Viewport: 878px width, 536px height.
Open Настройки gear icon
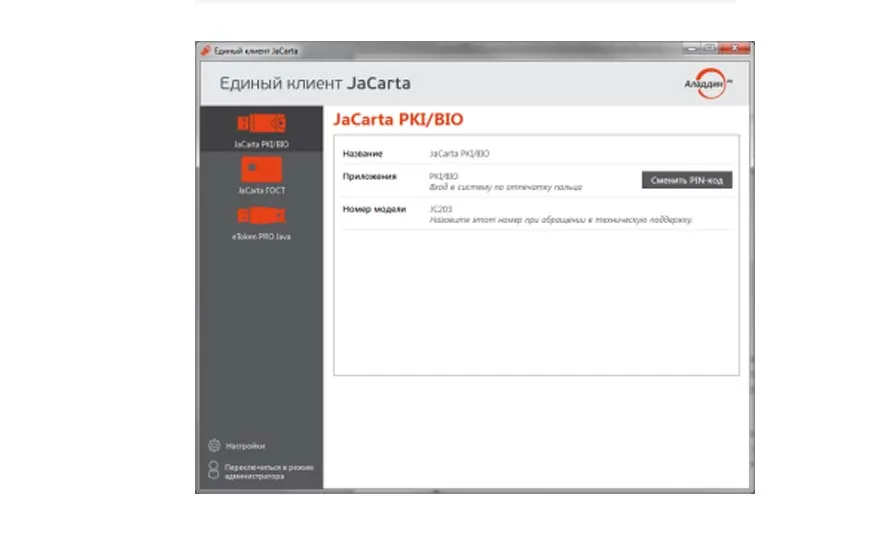[214, 445]
